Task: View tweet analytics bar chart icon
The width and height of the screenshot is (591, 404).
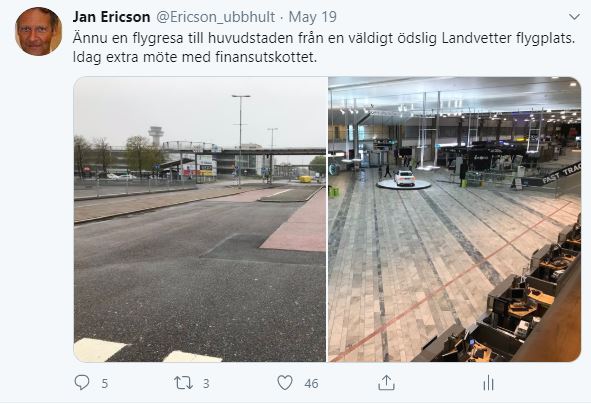Action: tap(488, 383)
